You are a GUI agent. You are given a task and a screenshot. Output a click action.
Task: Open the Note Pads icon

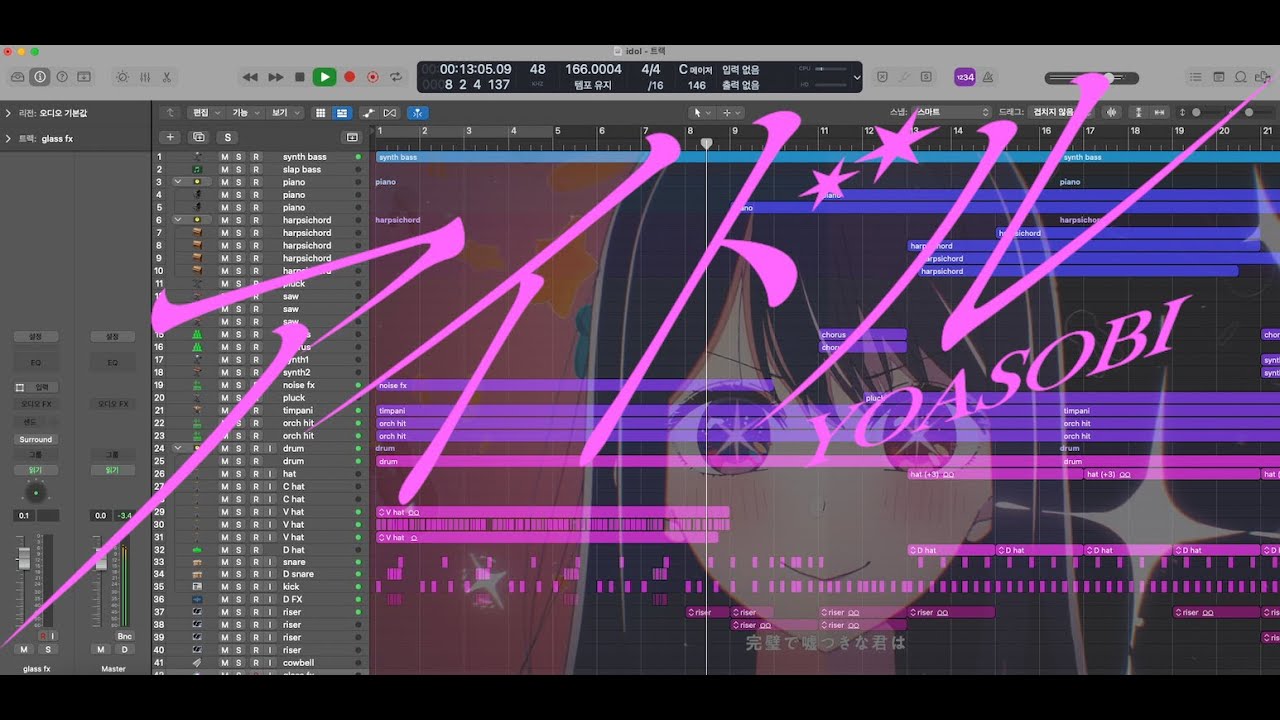point(1219,77)
